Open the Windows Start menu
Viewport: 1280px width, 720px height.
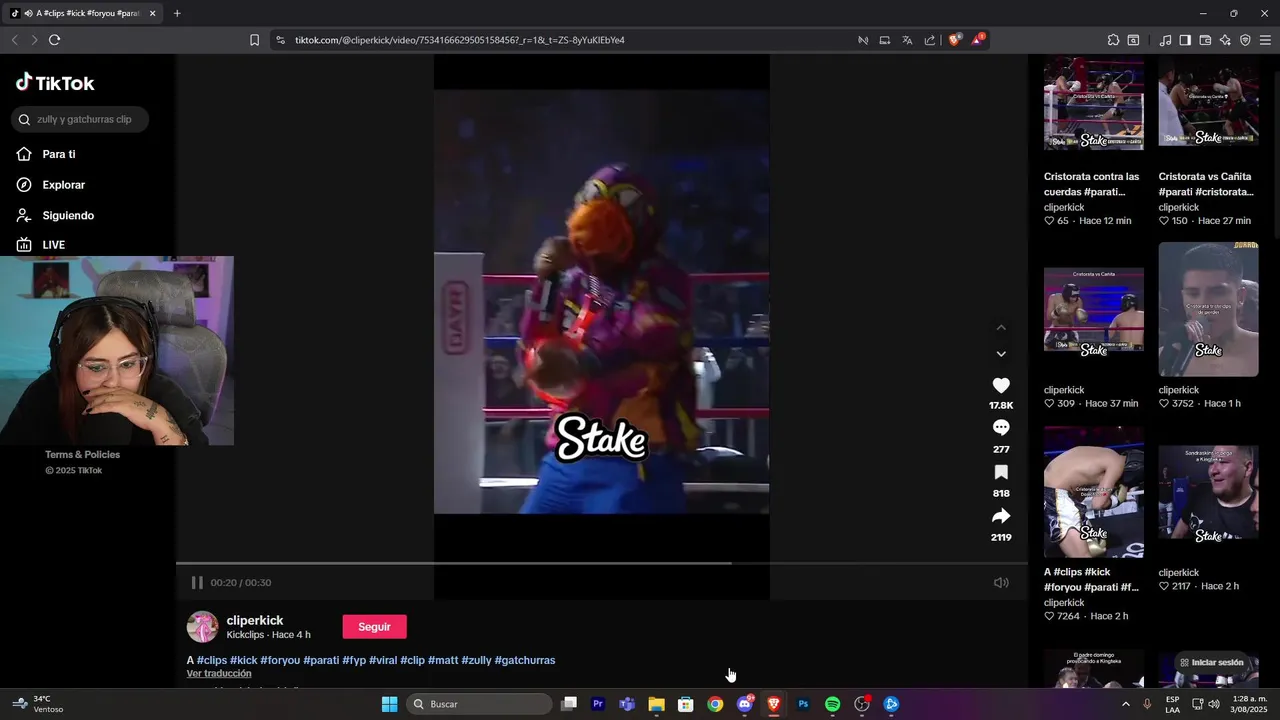(x=389, y=704)
